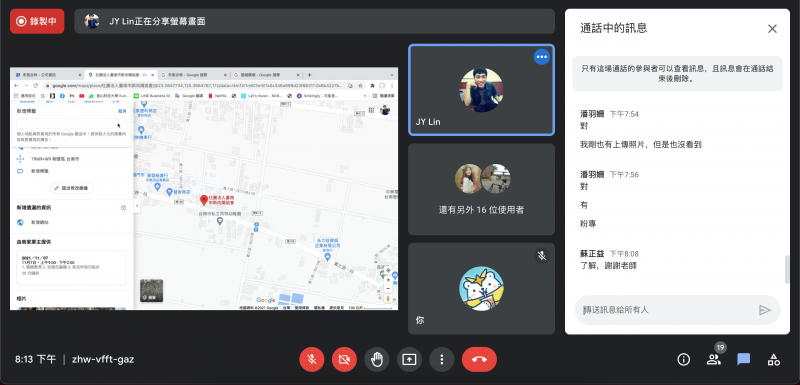Click the meeting code zhw-vfft-gaz
Screen dimensions: 800x385
click(x=103, y=360)
